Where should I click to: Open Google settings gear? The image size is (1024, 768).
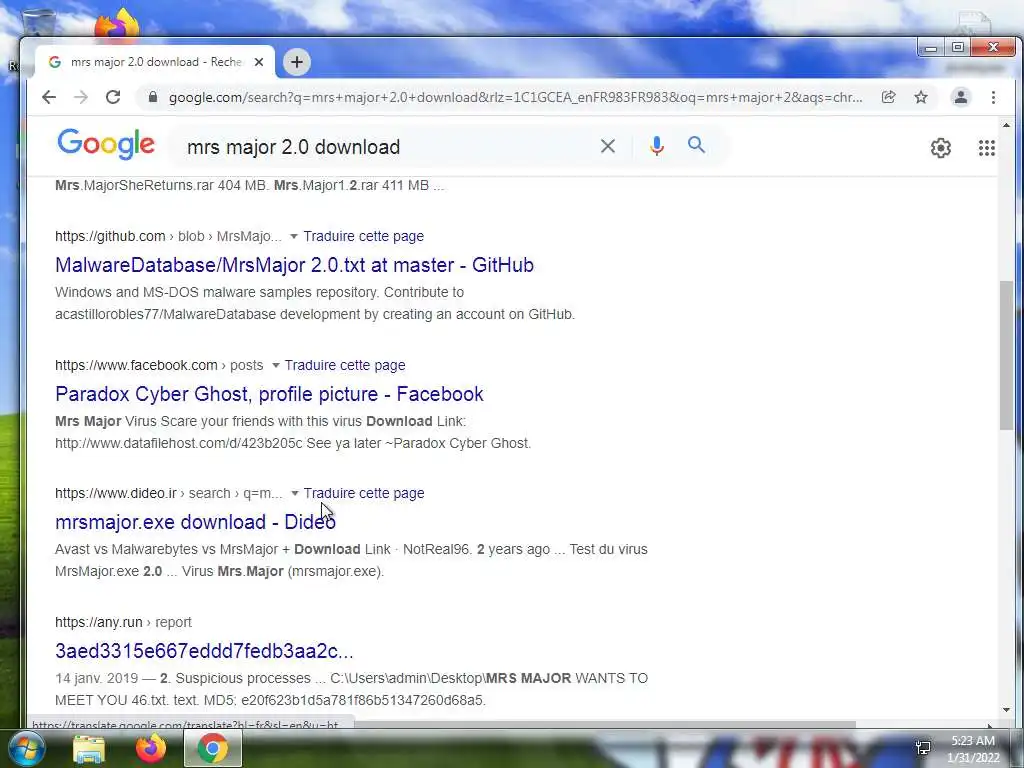940,148
